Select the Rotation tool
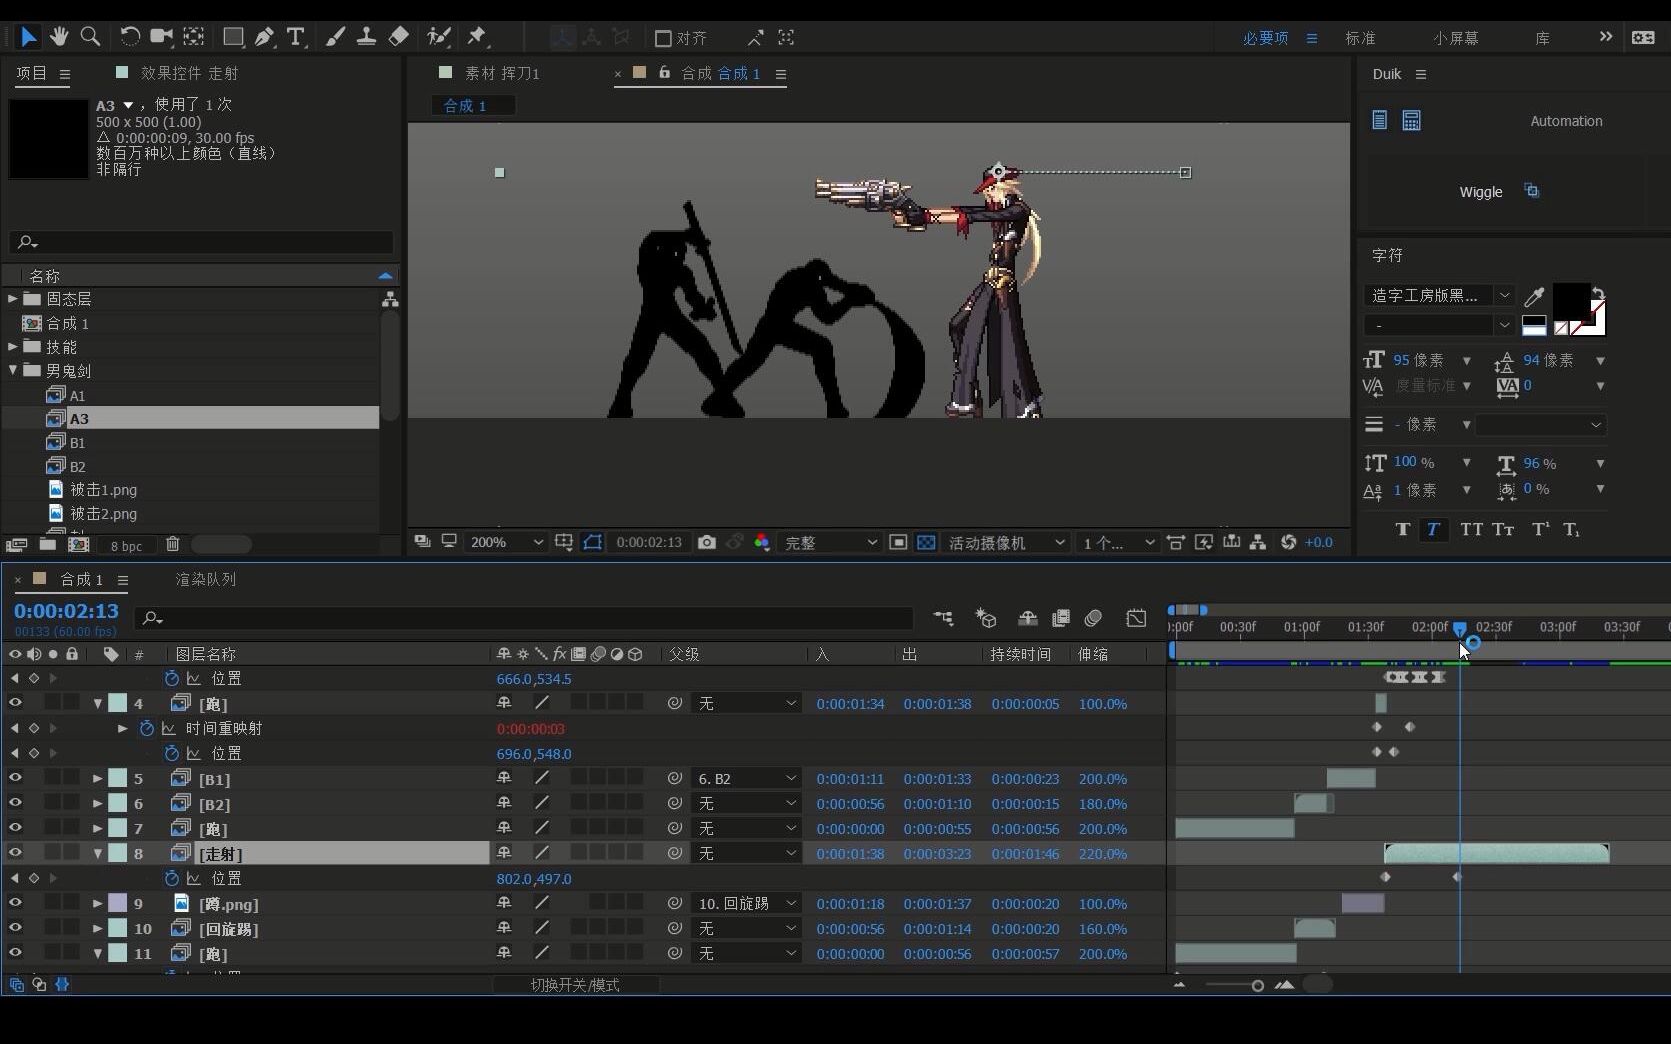 [x=130, y=37]
